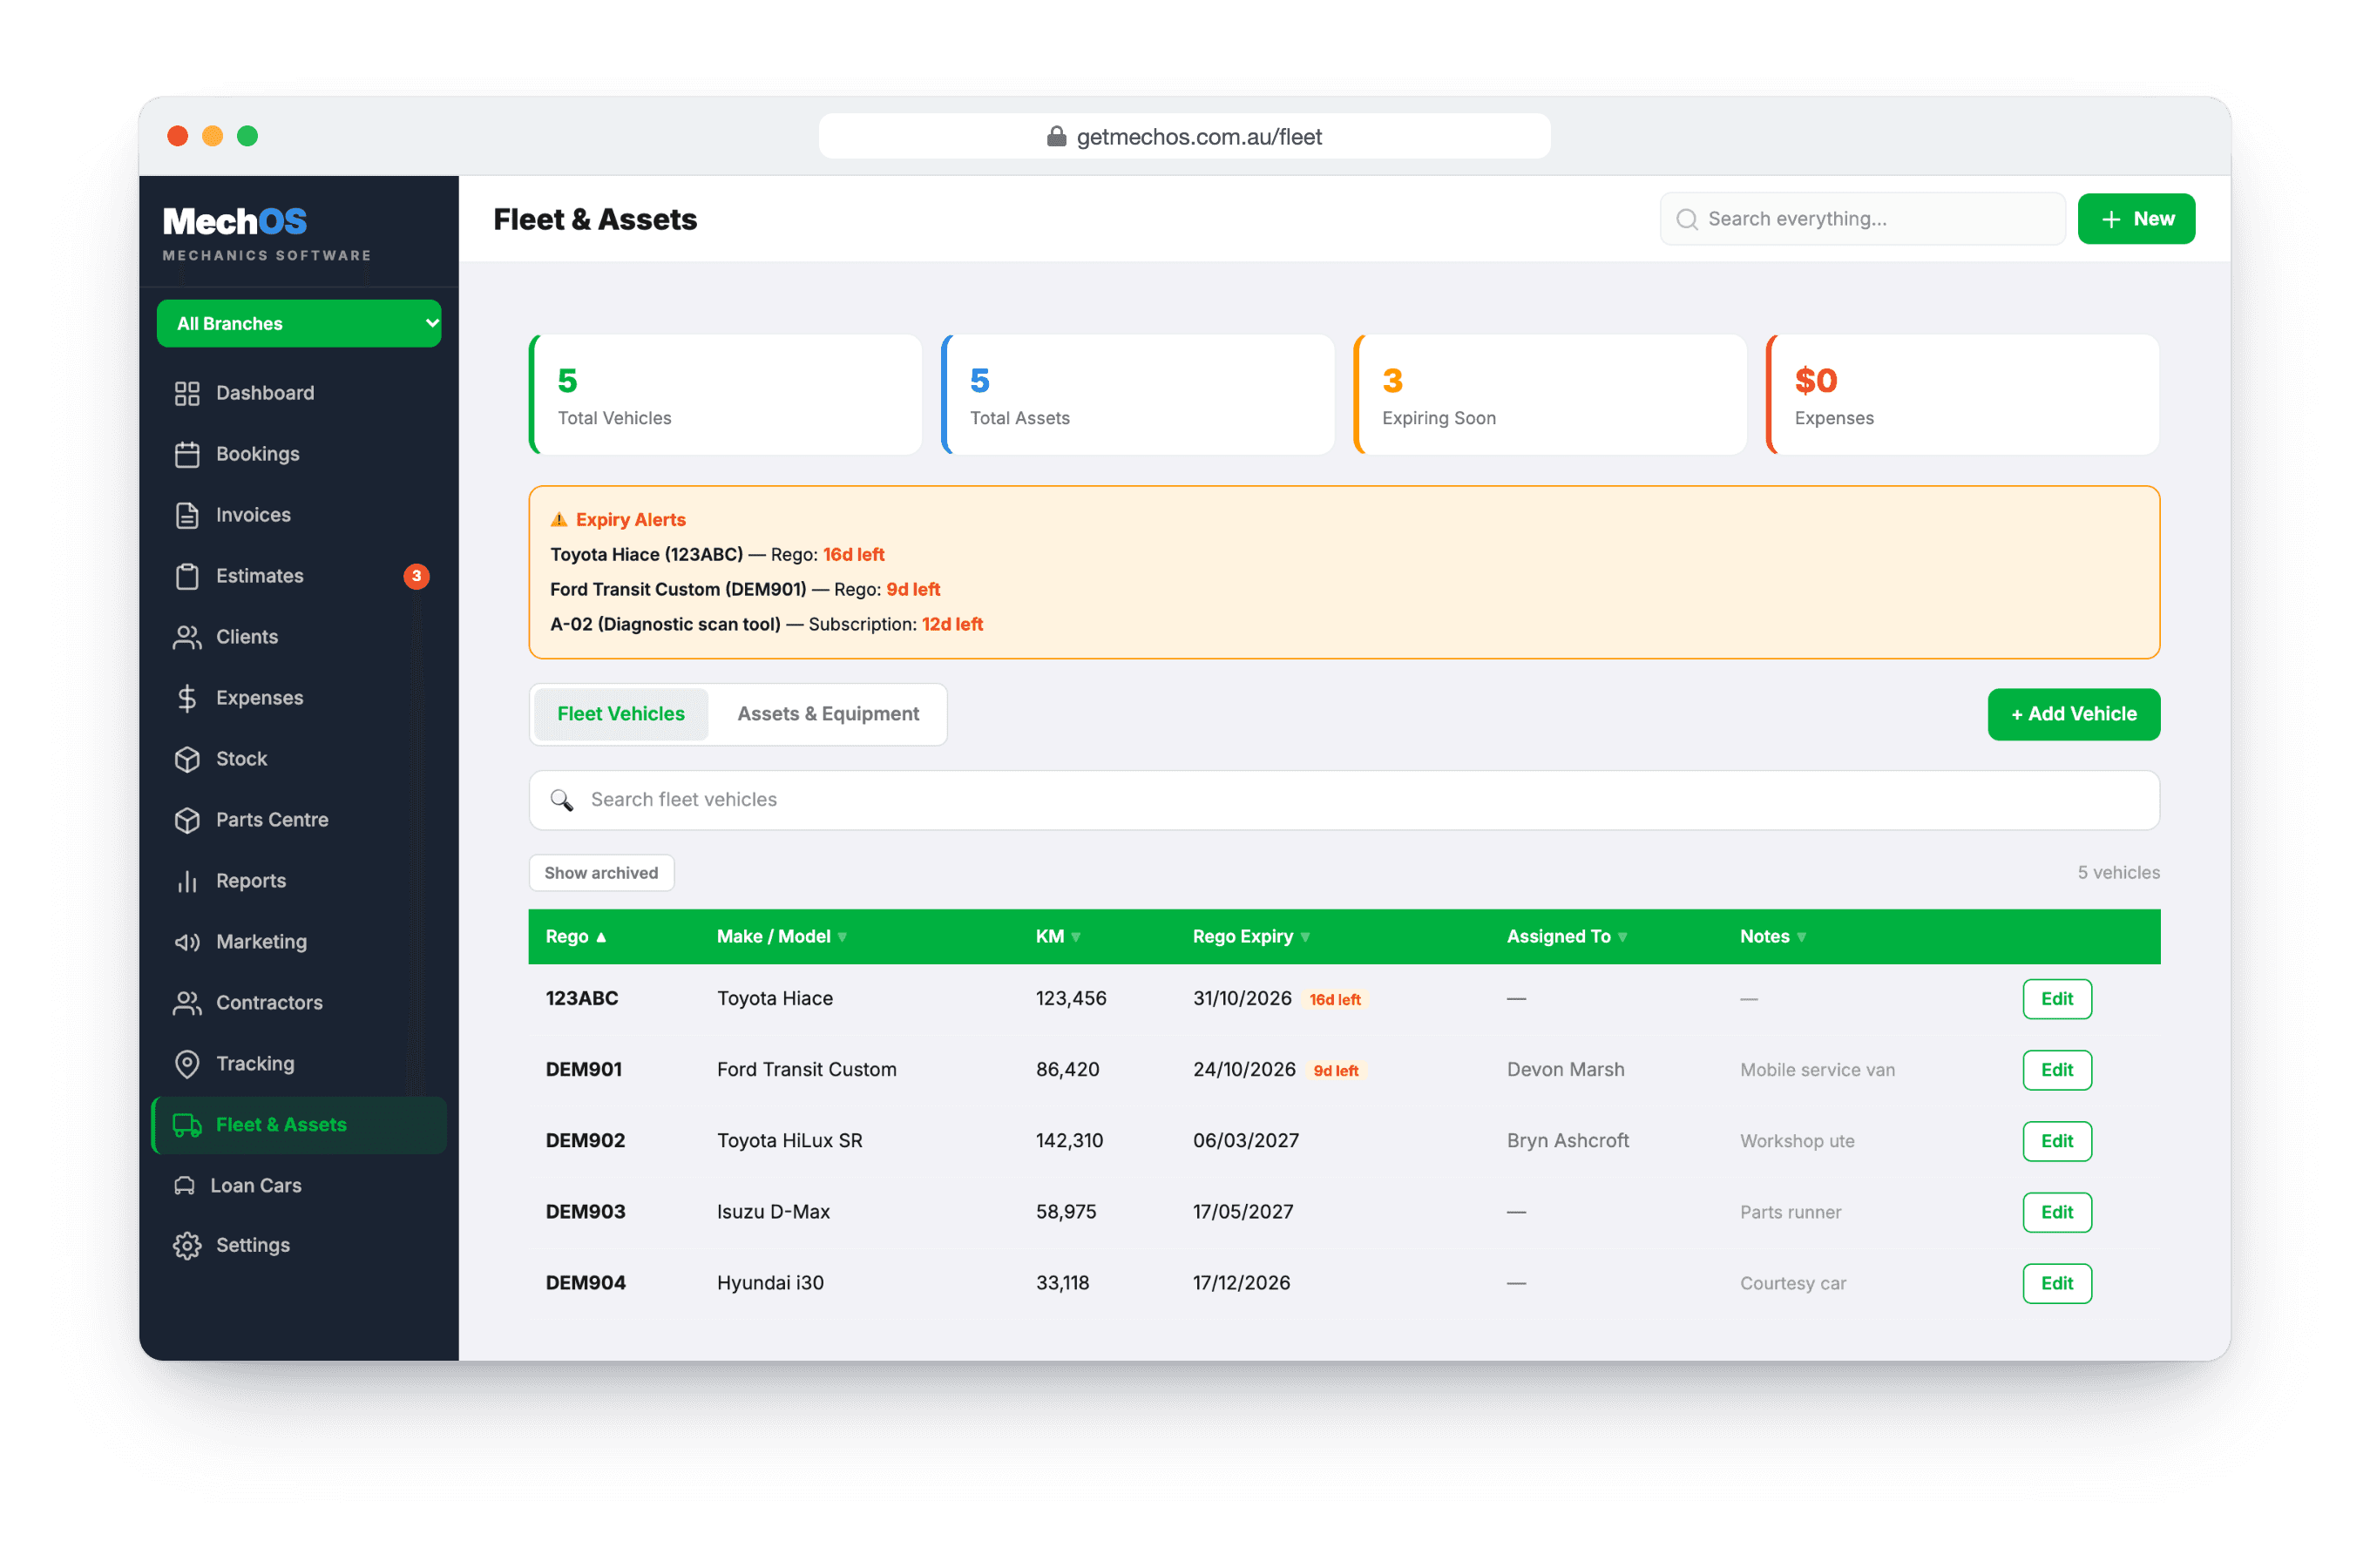2370x1568 pixels.
Task: Click the Estimates red notification badge
Action: [x=416, y=576]
